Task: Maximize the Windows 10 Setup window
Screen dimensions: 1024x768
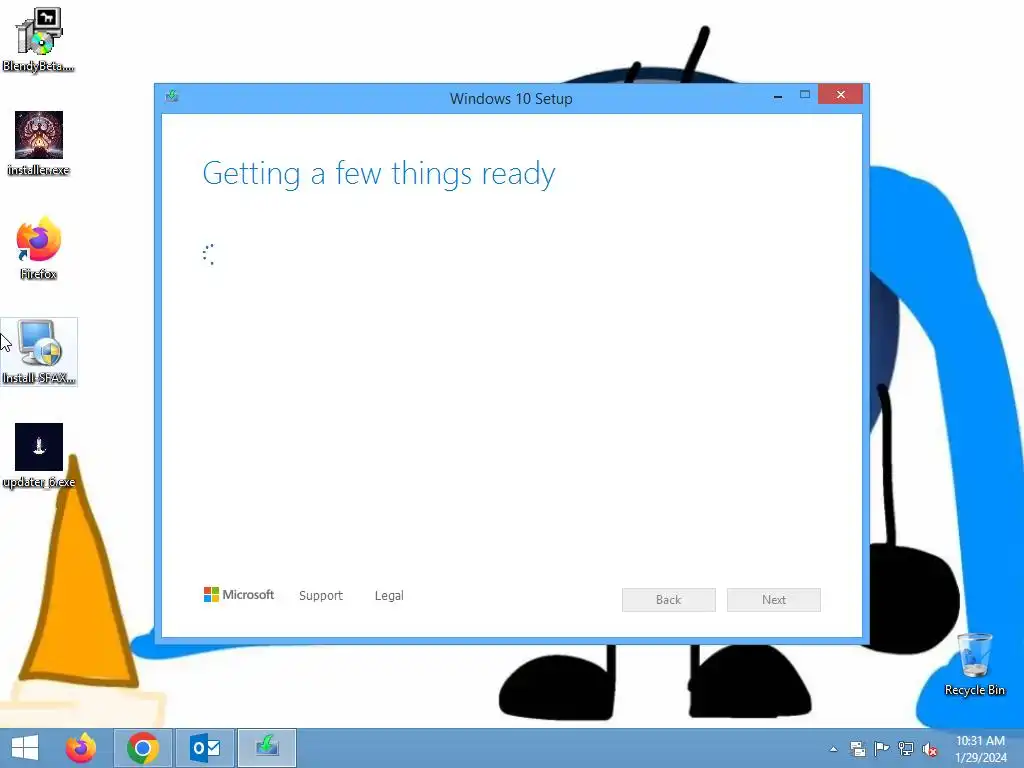Action: click(805, 95)
